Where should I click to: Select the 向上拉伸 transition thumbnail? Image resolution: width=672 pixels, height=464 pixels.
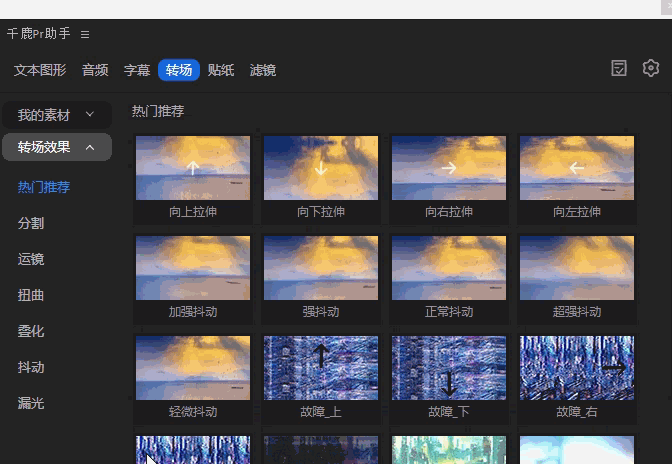click(x=193, y=168)
